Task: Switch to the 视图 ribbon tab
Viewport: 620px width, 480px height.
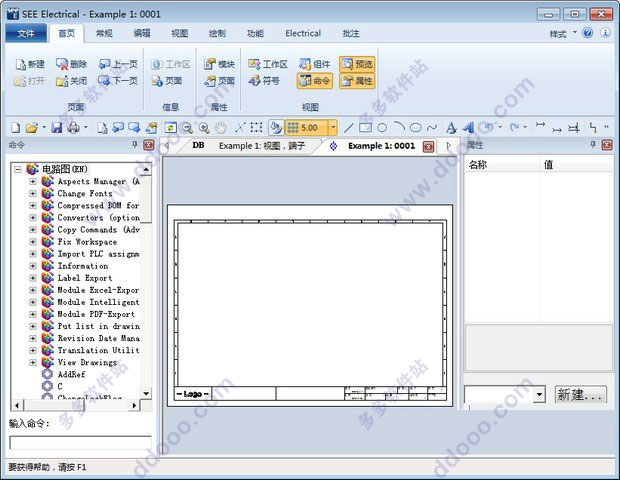Action: (180, 34)
